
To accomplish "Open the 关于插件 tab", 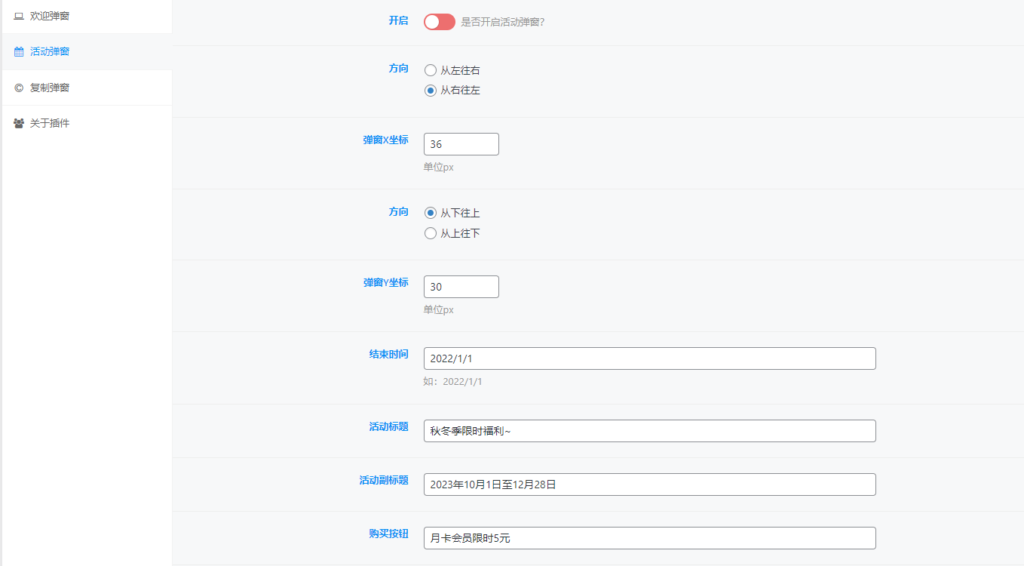I will tap(87, 123).
